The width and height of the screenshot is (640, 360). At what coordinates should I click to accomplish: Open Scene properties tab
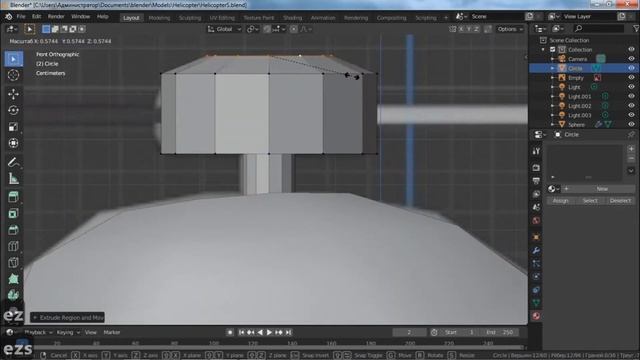(536, 207)
